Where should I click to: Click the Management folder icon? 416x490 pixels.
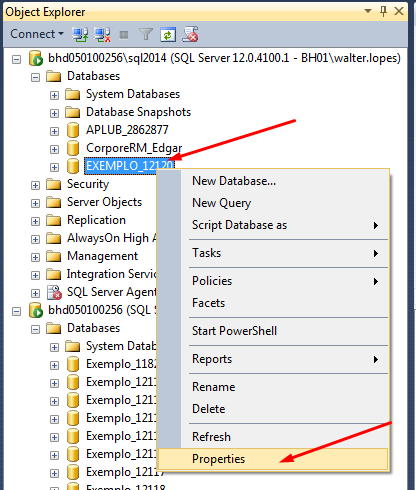pyautogui.click(x=54, y=256)
